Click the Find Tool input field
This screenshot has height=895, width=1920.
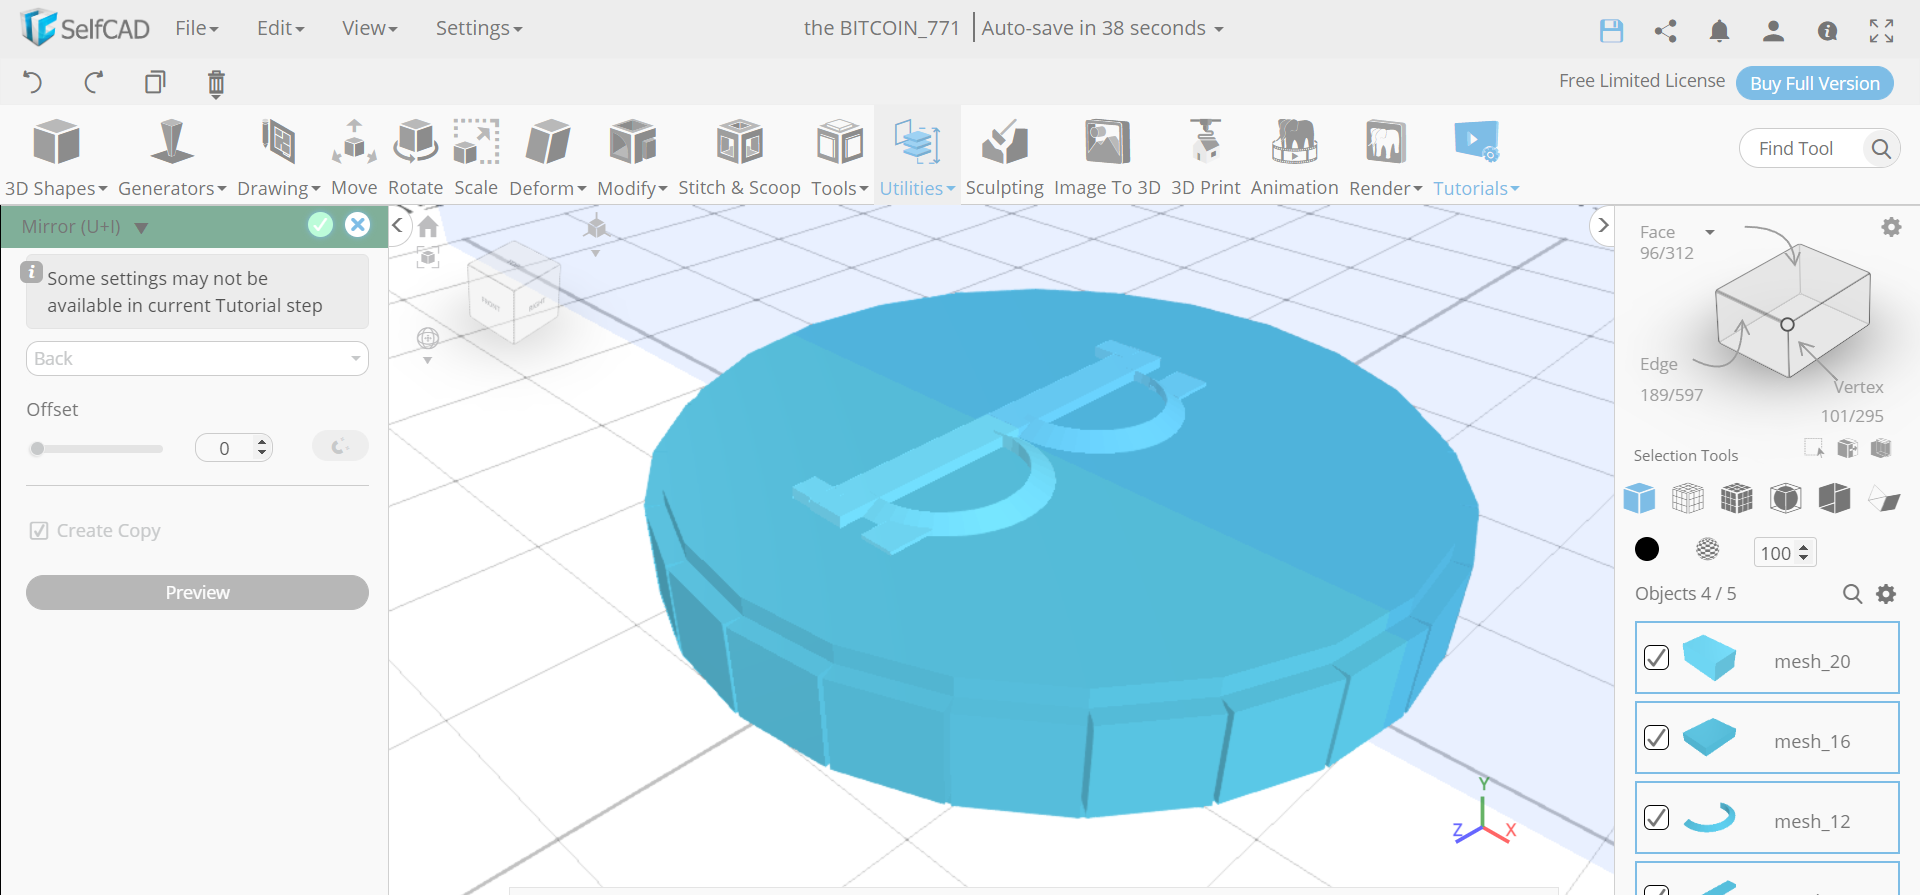[x=1802, y=149]
